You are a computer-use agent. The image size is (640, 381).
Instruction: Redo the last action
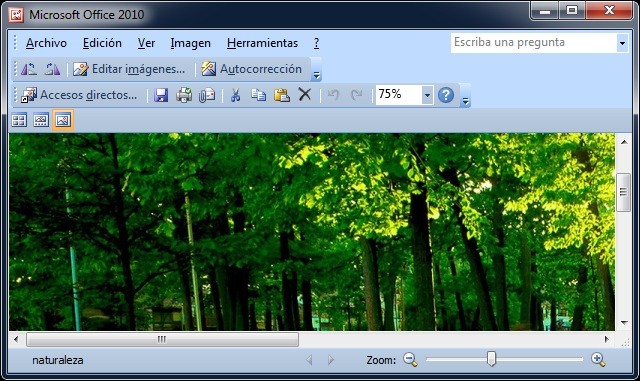coord(356,95)
